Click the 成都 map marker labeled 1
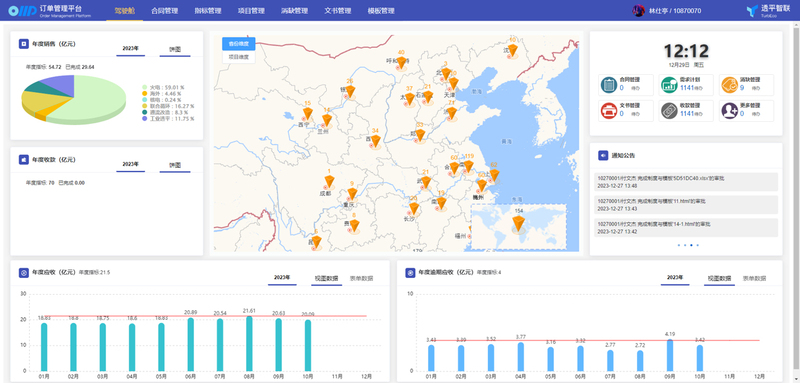Viewport: 800px width, 383px height. (329, 182)
